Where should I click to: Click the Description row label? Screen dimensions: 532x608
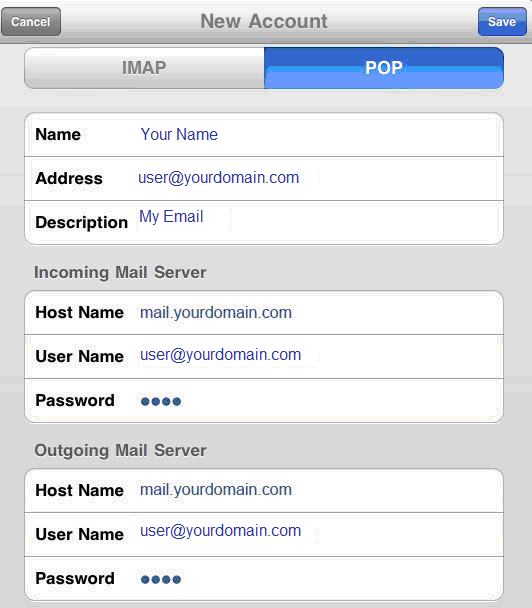coord(81,223)
